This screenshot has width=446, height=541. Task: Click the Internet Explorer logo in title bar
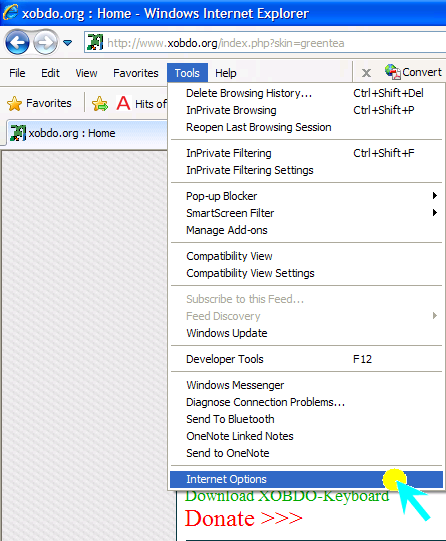tap(10, 13)
